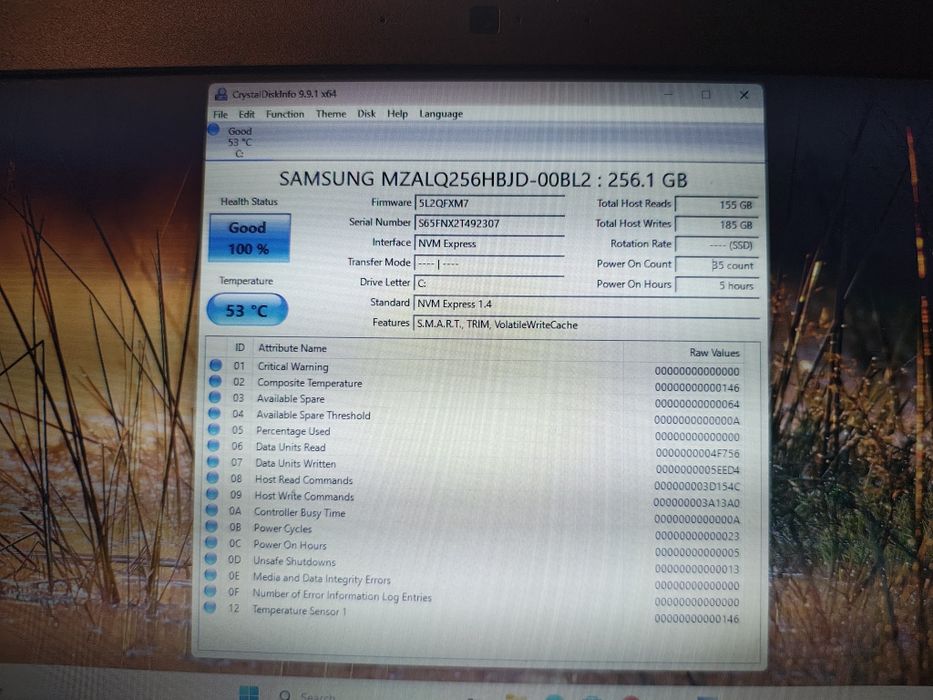The height and width of the screenshot is (700, 933).
Task: Select the Host Write Commands attribute name
Action: click(304, 496)
